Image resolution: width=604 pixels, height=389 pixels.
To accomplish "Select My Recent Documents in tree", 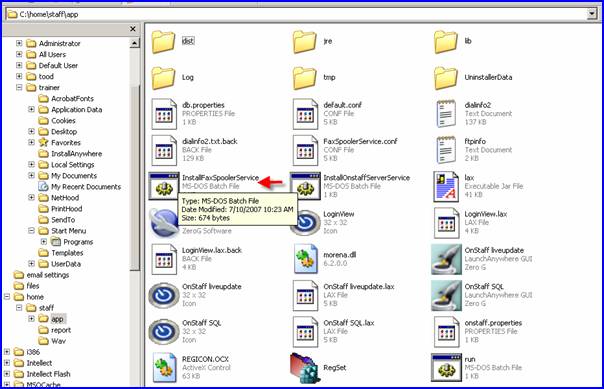I will coord(86,187).
